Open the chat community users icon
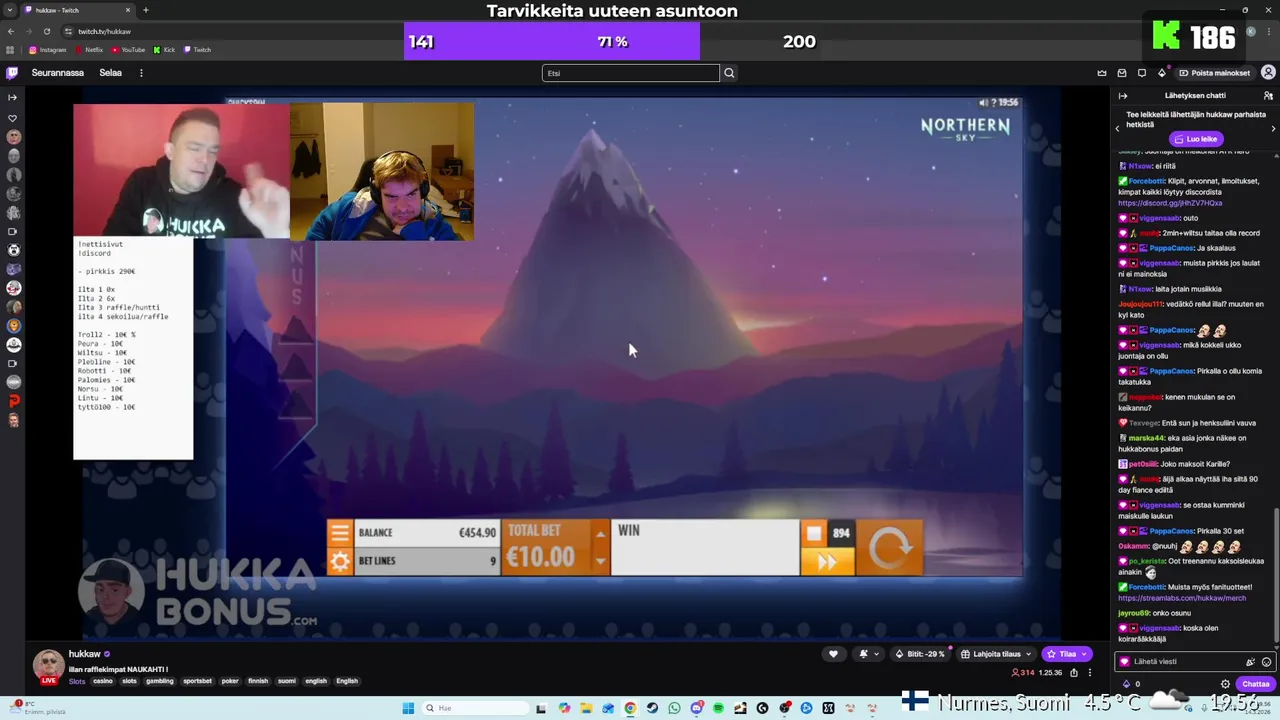The image size is (1280, 720). click(x=1268, y=96)
